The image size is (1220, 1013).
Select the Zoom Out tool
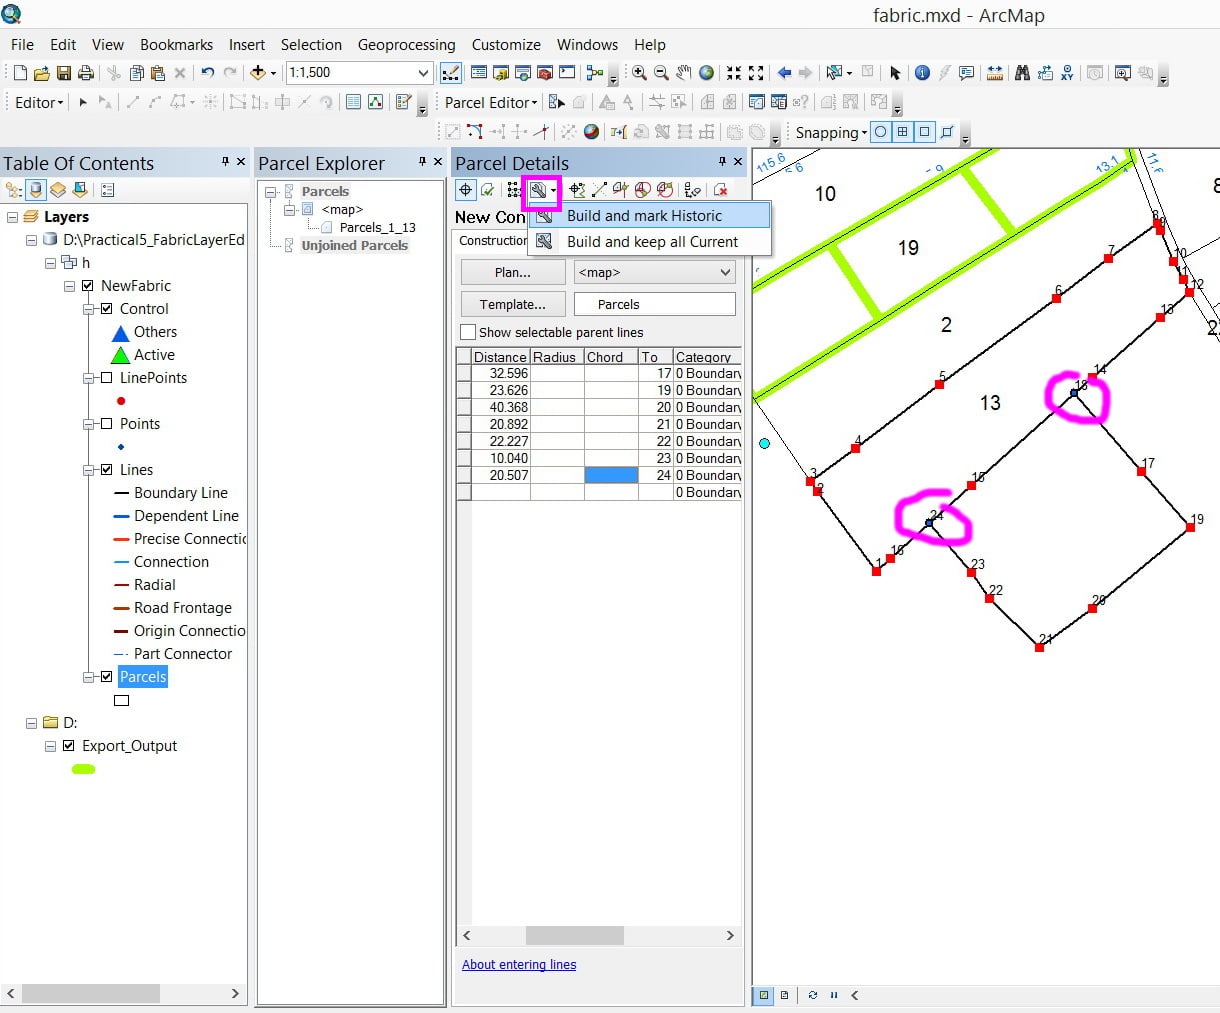661,73
